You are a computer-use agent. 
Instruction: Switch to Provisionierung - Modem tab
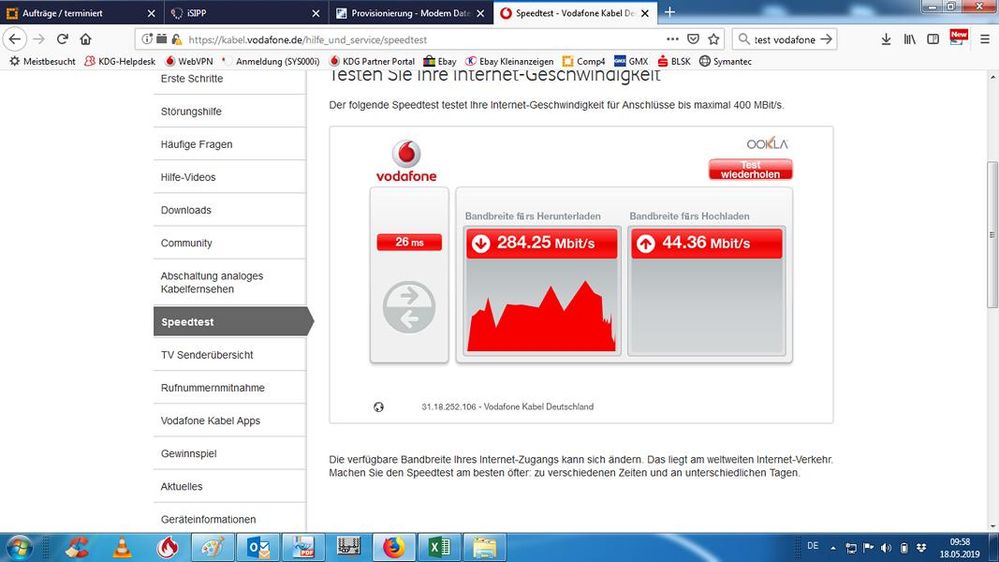point(411,13)
